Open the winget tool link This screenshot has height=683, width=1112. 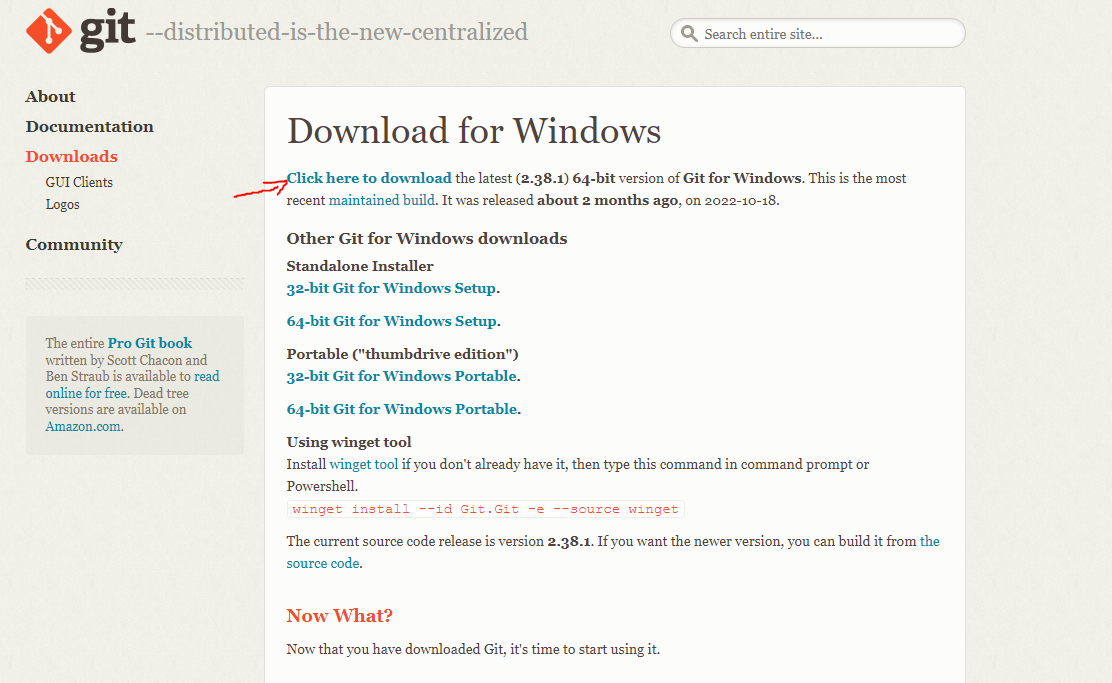pyautogui.click(x=363, y=464)
